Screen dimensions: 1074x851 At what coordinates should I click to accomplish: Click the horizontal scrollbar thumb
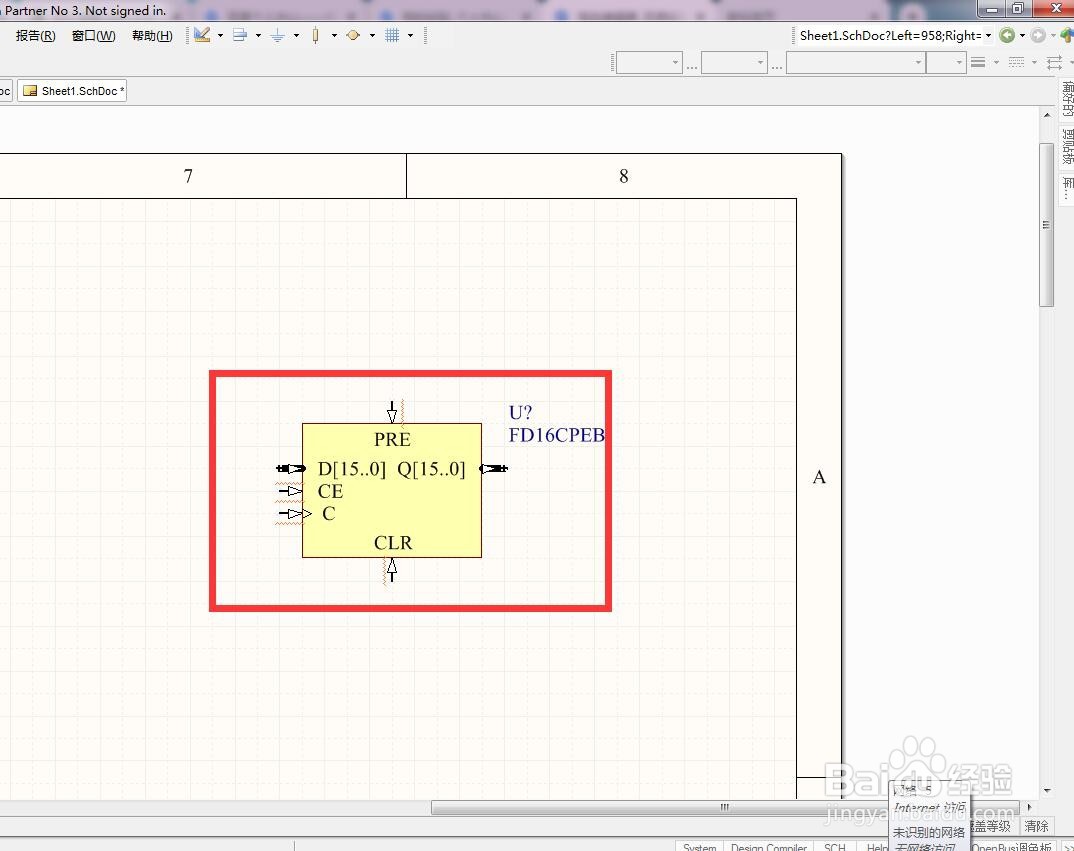pyautogui.click(x=725, y=808)
